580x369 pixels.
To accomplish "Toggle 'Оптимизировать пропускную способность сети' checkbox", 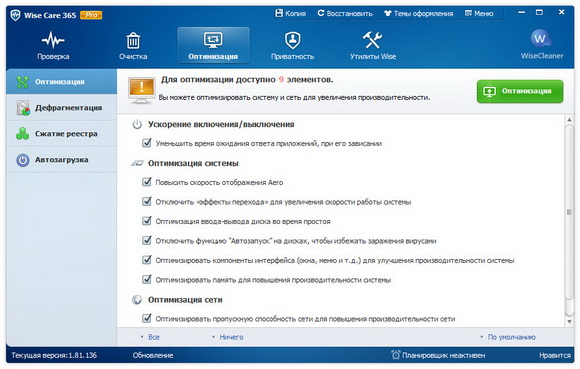I will click(x=147, y=318).
